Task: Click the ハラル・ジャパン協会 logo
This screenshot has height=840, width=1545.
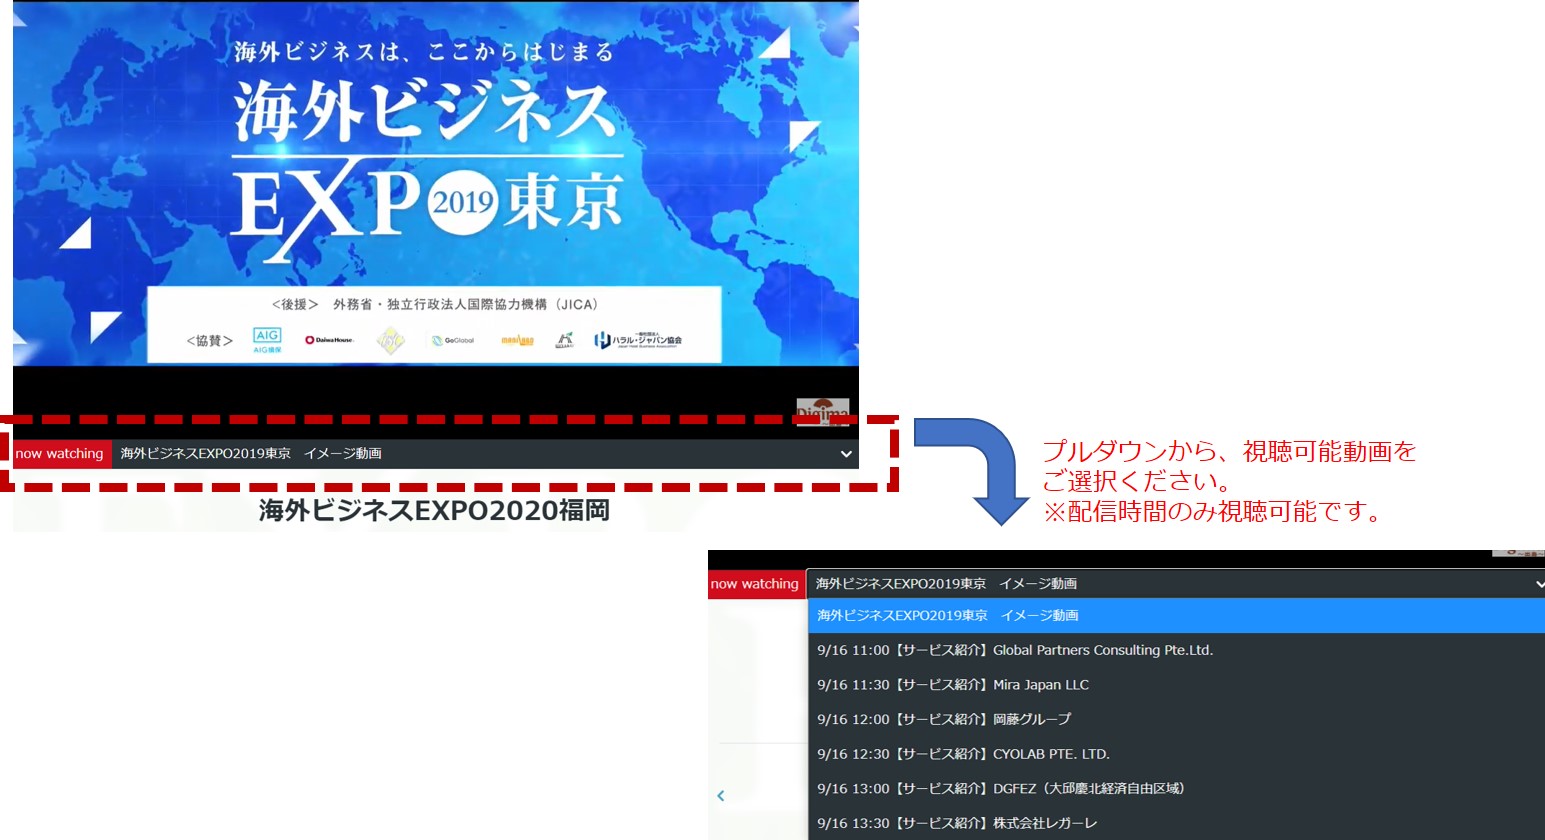Action: 638,340
